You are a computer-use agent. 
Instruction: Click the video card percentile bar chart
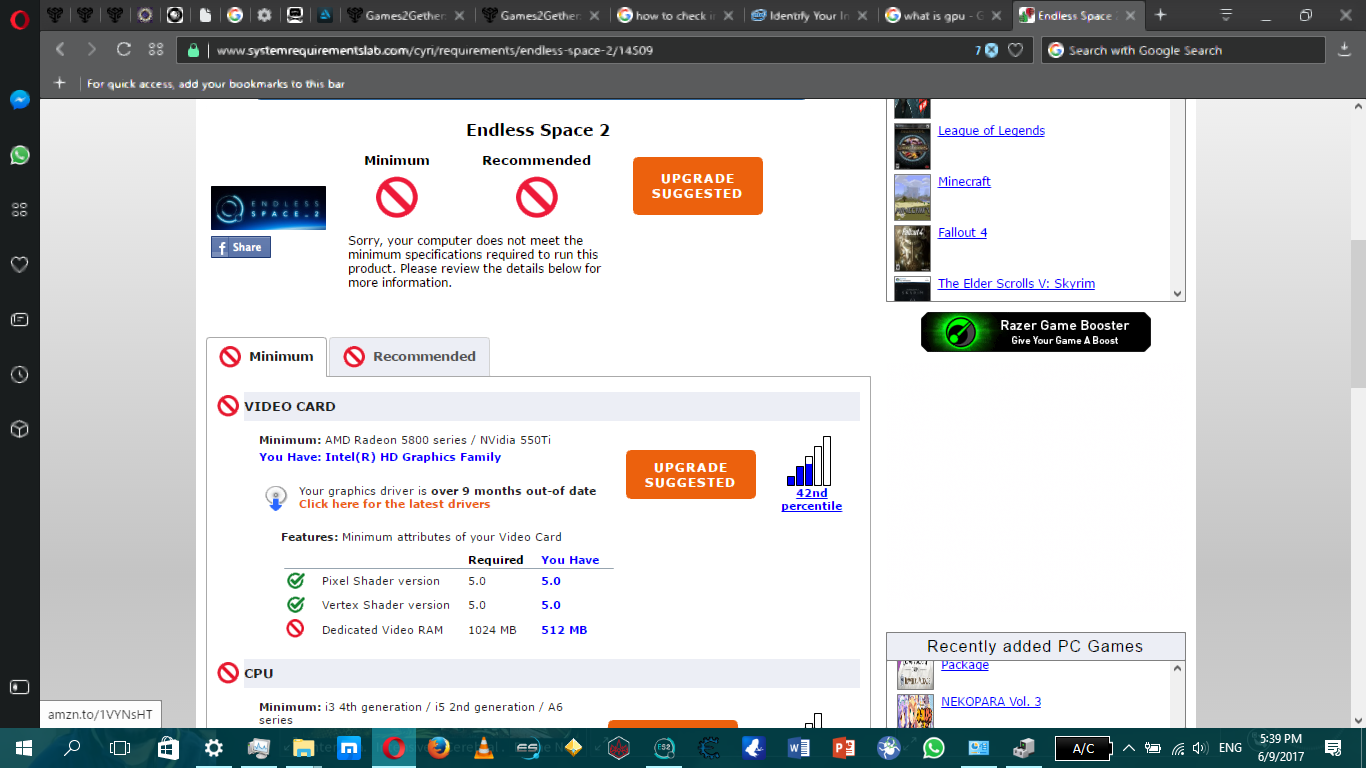click(x=811, y=461)
